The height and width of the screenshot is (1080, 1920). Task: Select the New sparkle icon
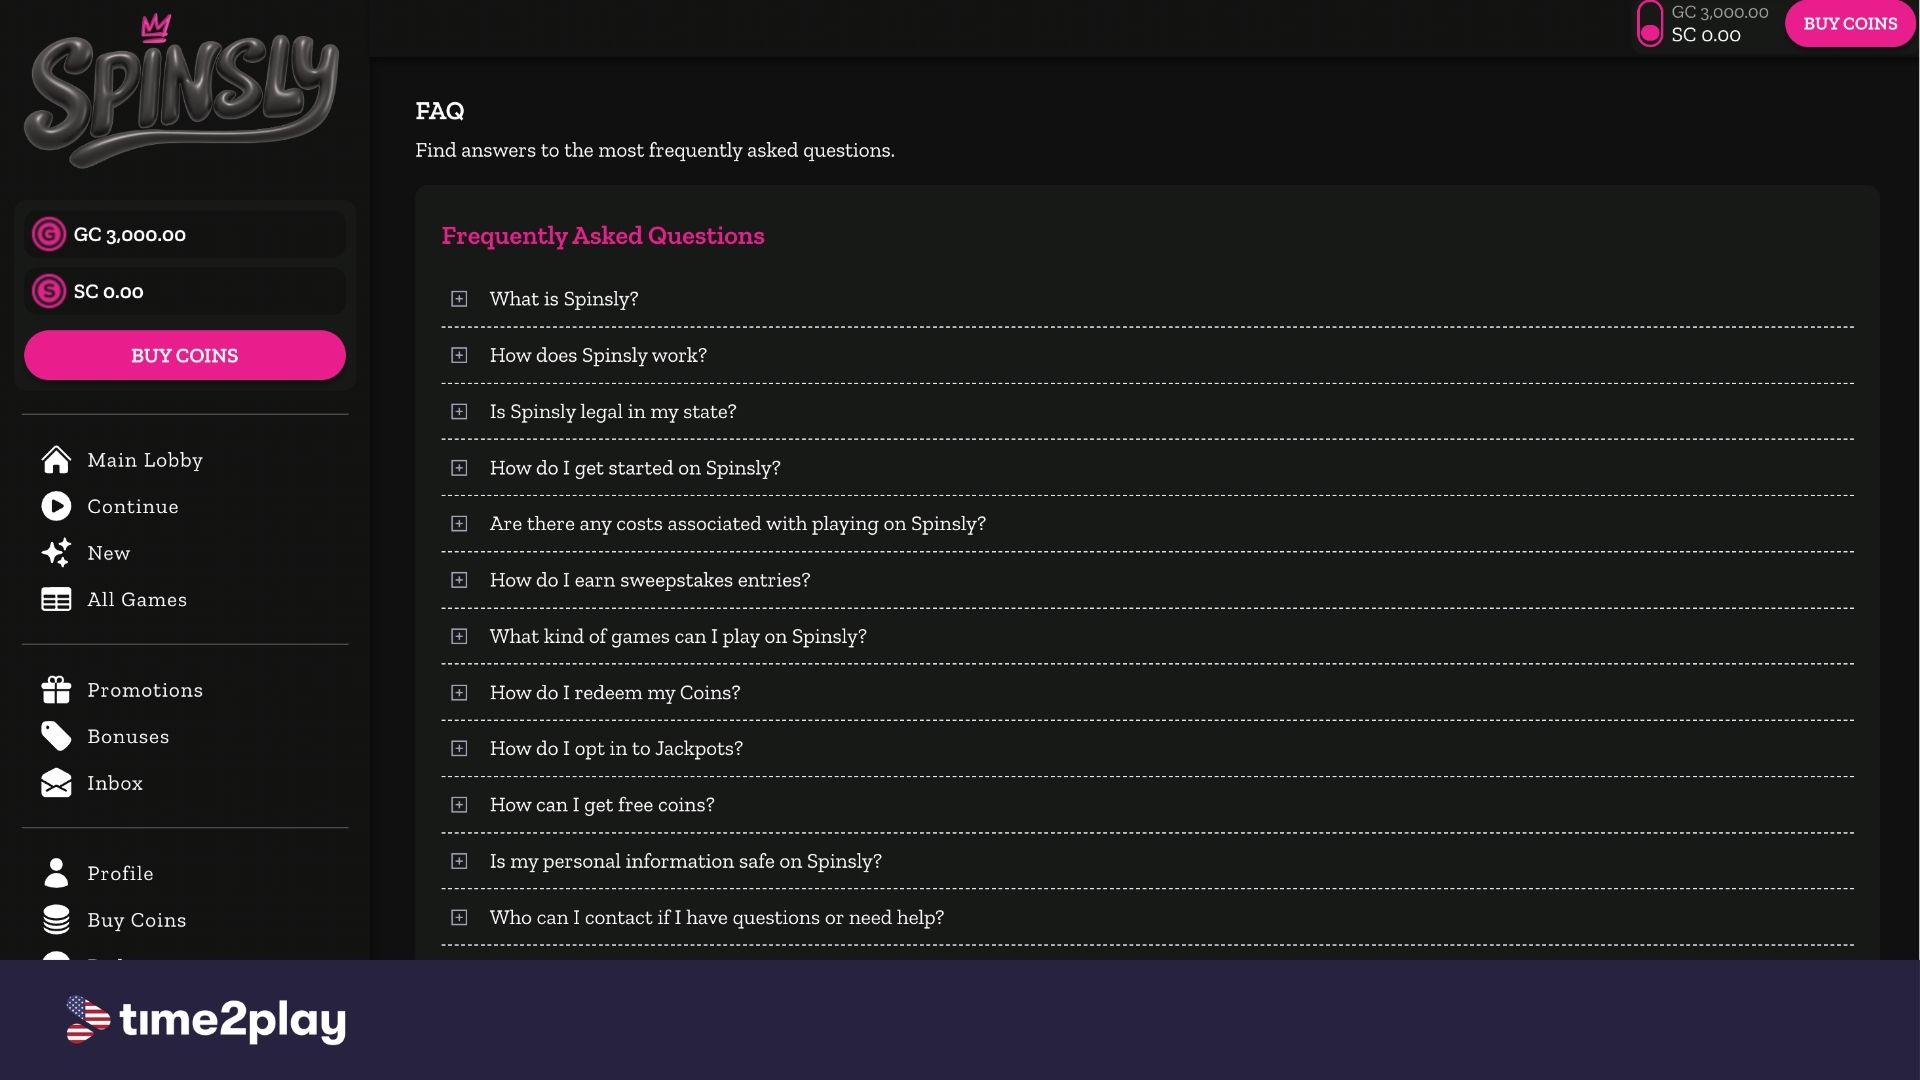56,553
